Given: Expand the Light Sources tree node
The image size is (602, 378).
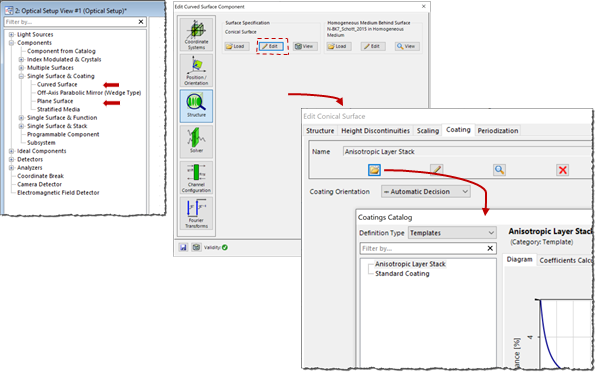Looking at the screenshot, I should click(x=12, y=35).
